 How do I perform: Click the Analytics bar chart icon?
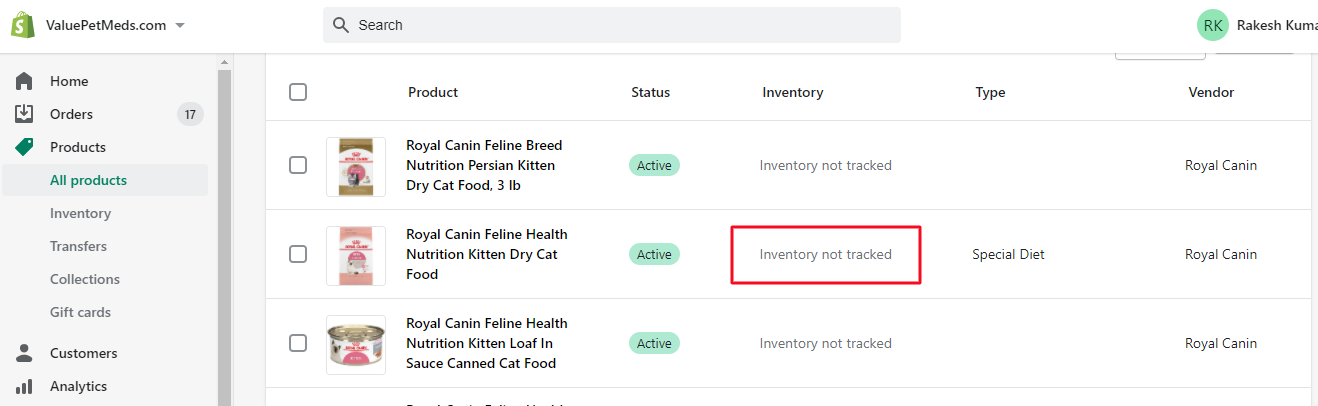tap(24, 386)
